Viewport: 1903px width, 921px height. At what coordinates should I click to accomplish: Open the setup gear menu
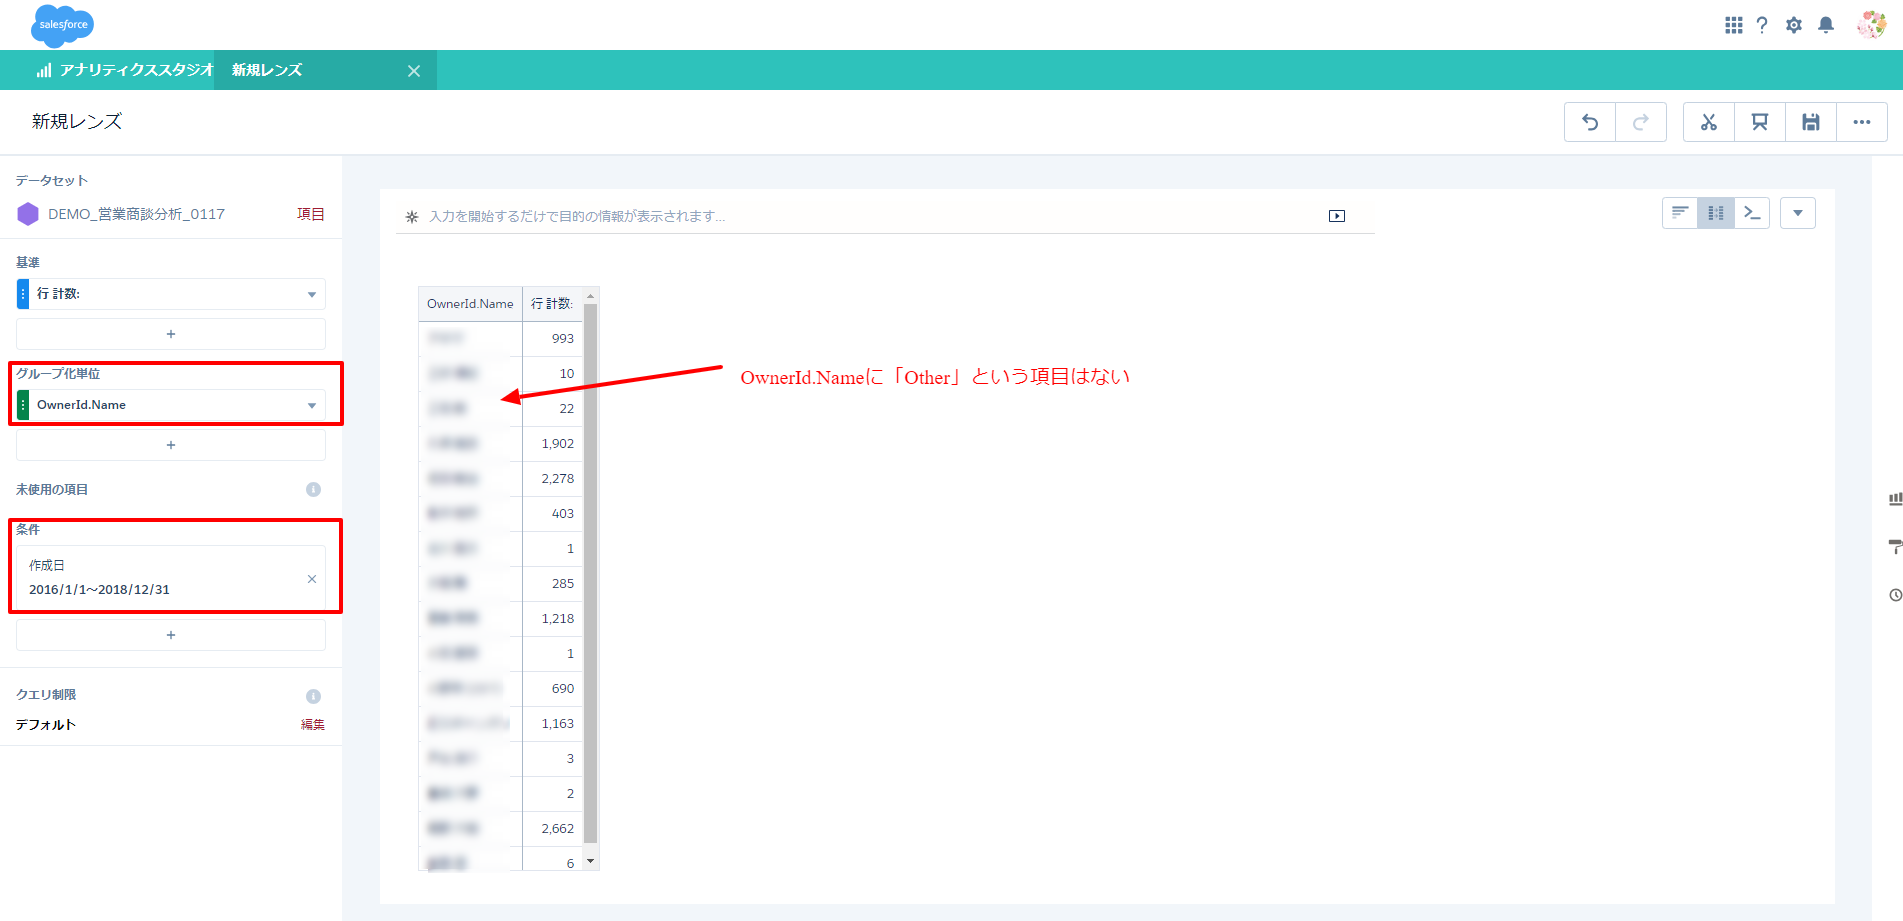[x=1794, y=25]
